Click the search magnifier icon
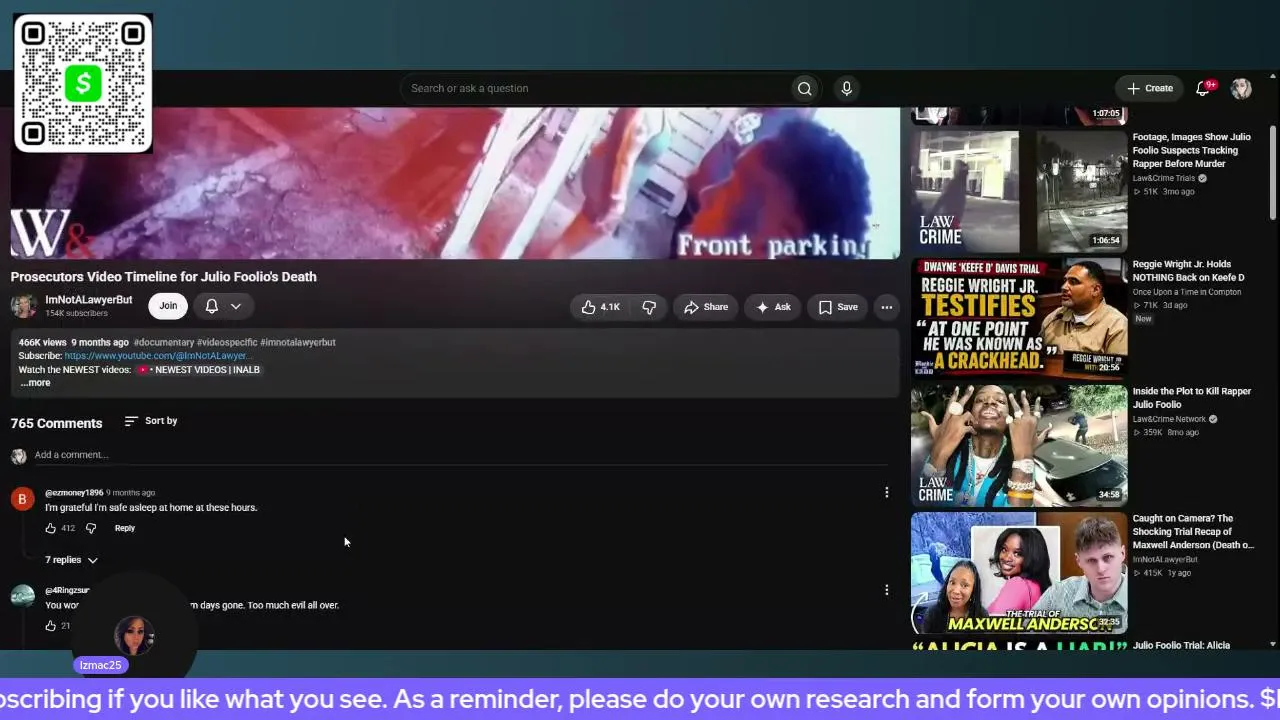This screenshot has width=1280, height=720. [x=804, y=88]
